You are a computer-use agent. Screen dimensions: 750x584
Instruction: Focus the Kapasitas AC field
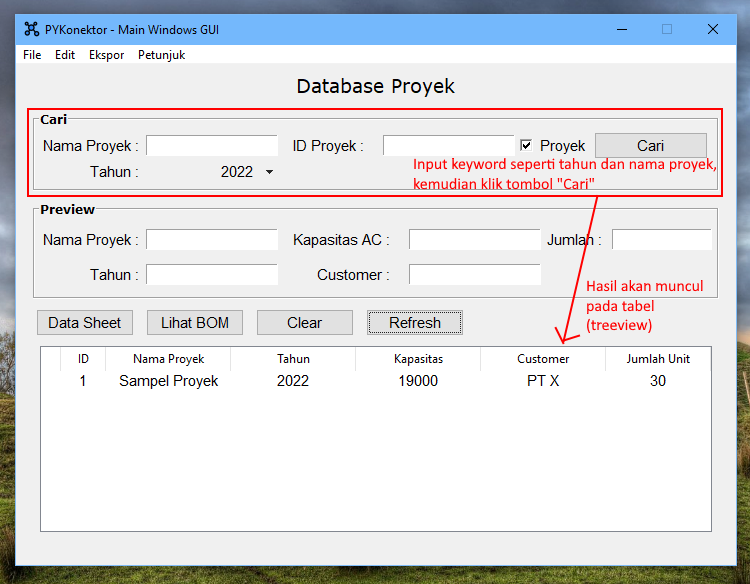coord(474,239)
